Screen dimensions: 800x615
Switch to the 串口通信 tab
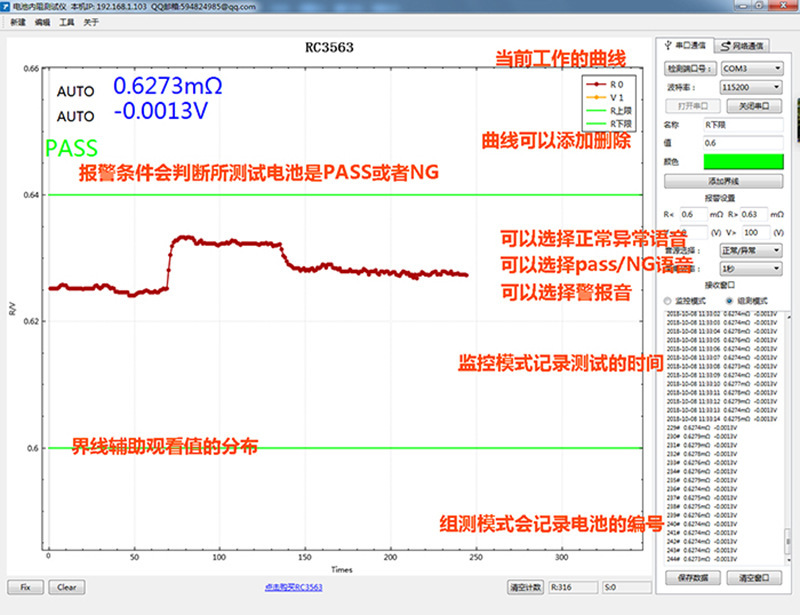tap(685, 45)
